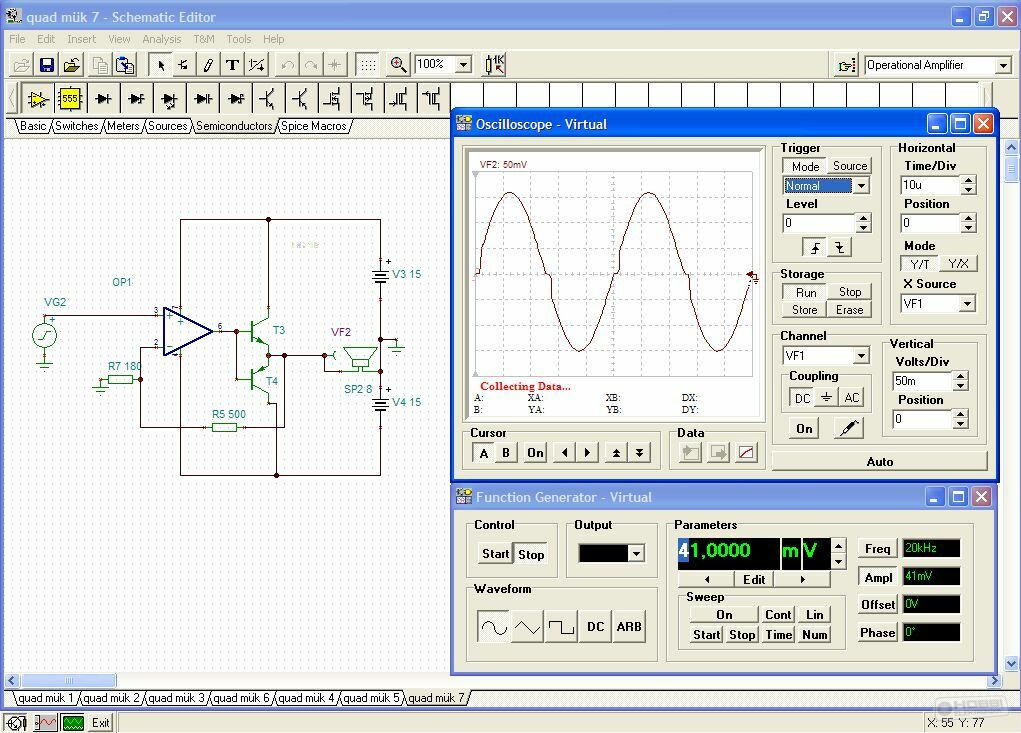Choose the triangle waveform button
The width and height of the screenshot is (1021, 733).
coord(527,627)
